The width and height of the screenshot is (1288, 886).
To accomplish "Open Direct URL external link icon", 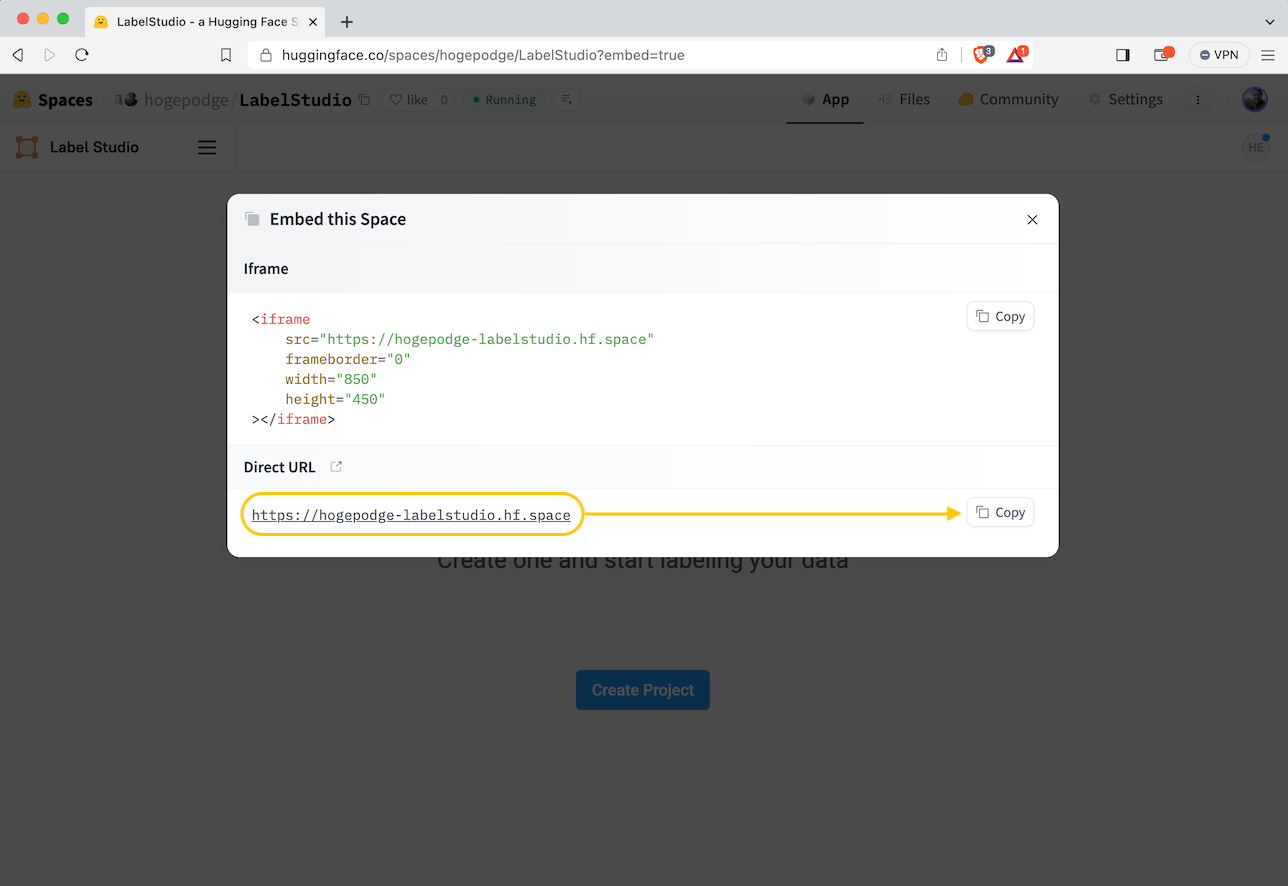I will click(x=337, y=467).
